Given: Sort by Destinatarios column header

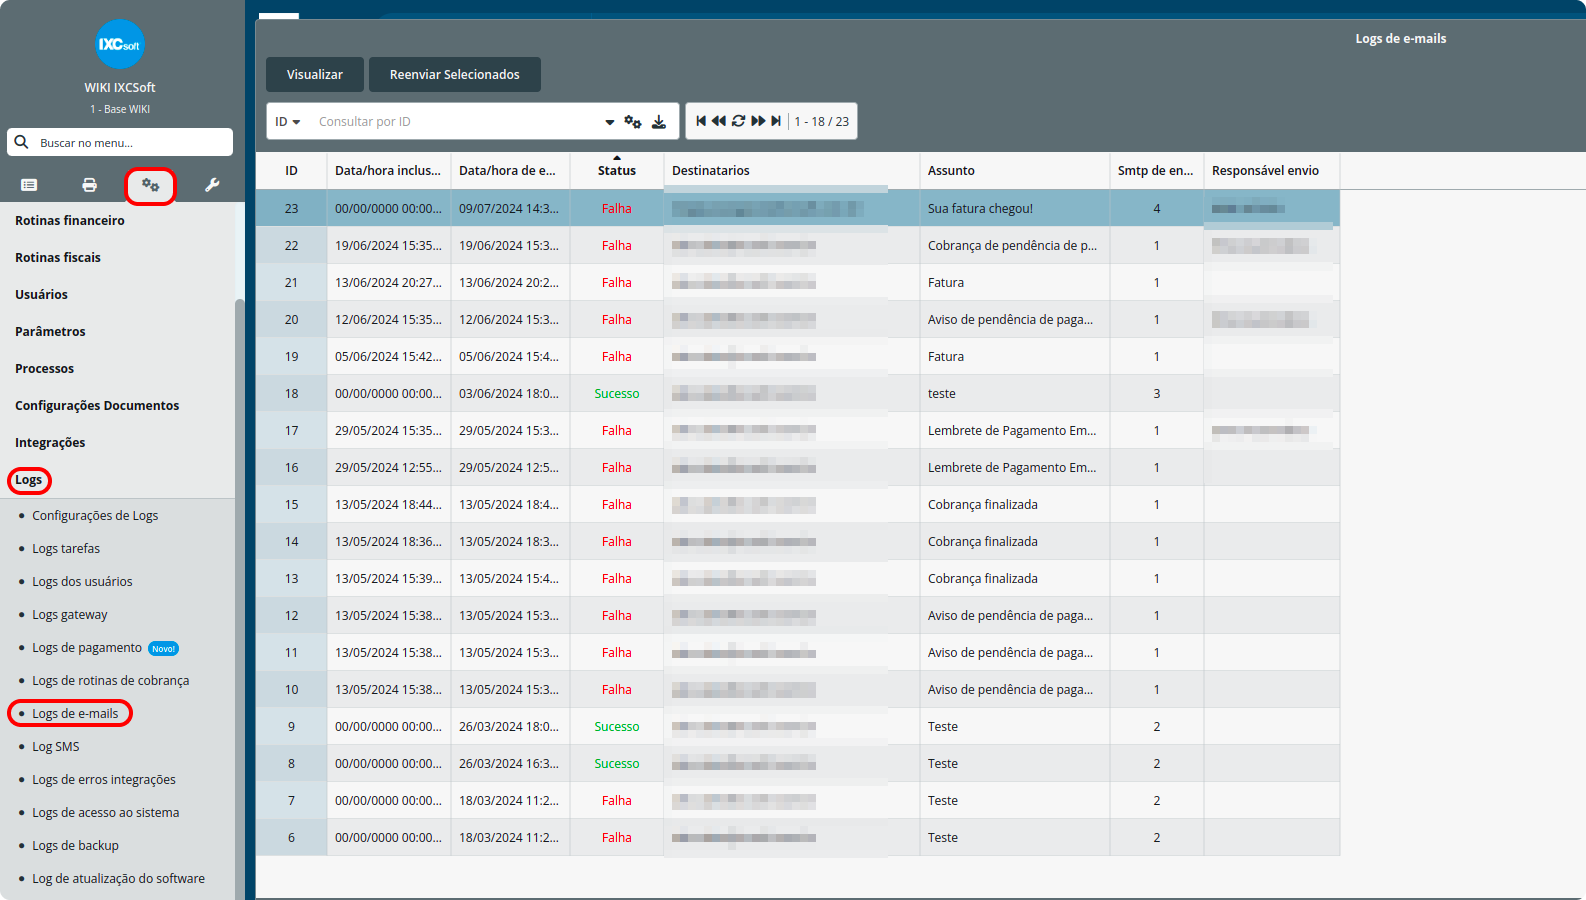Looking at the screenshot, I should 791,171.
